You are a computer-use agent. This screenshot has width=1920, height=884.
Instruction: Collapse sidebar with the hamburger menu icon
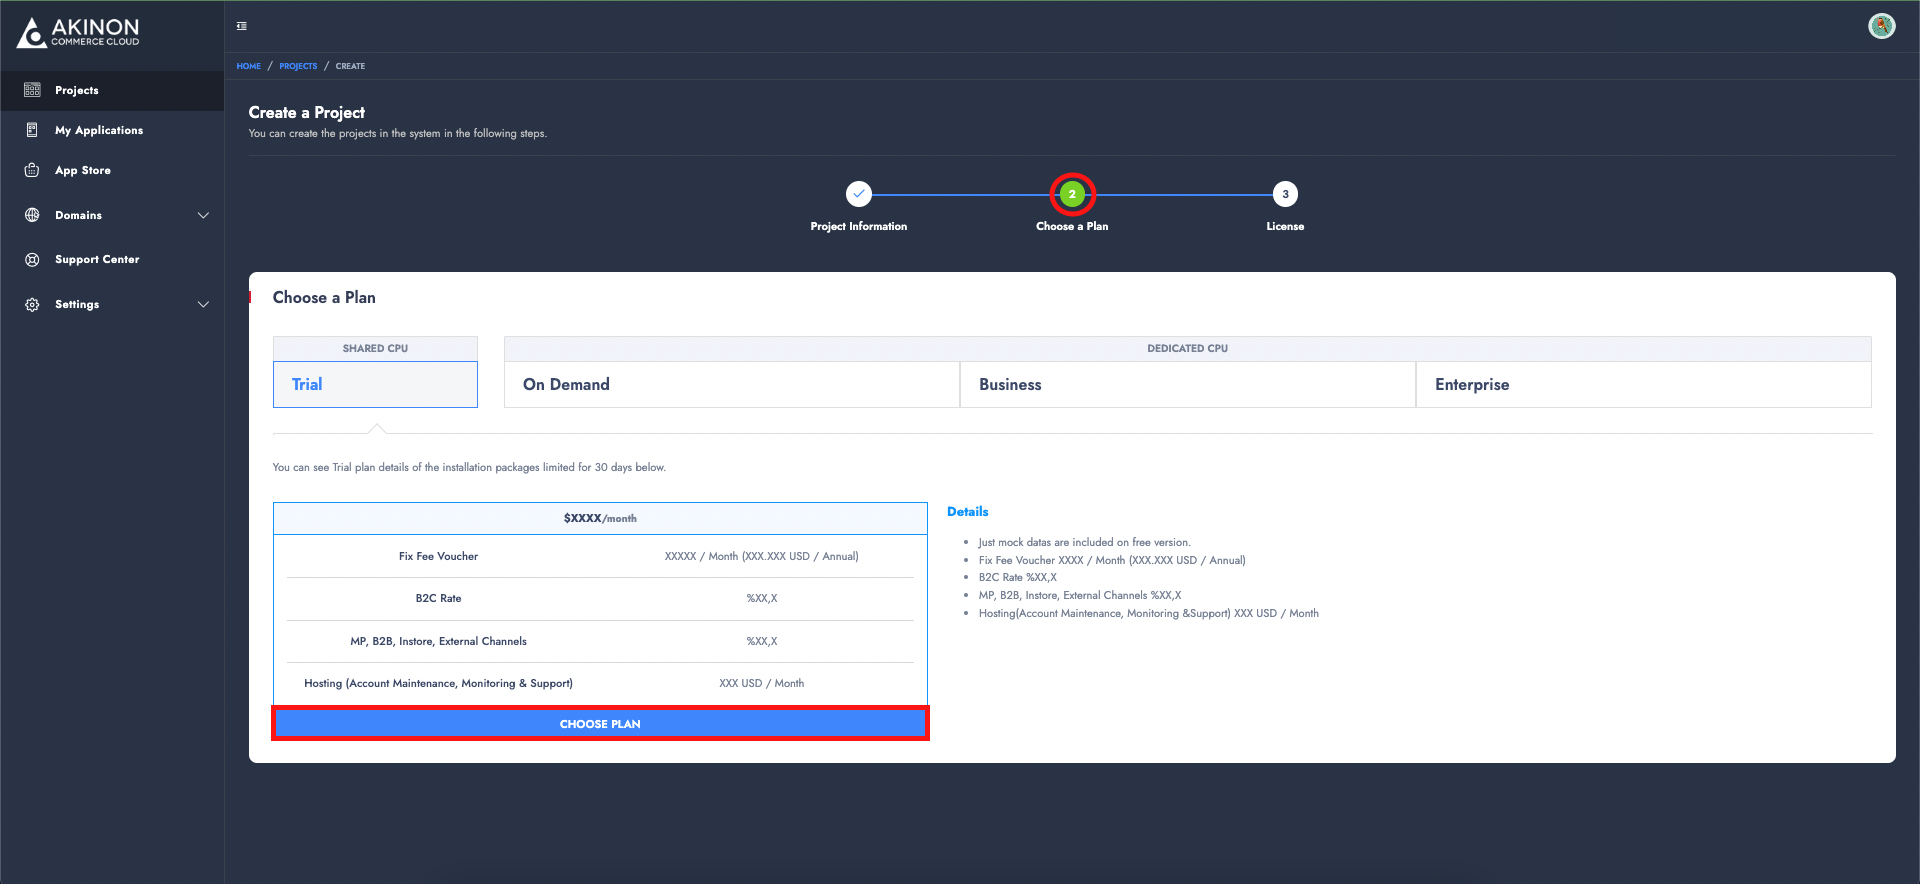pyautogui.click(x=242, y=26)
